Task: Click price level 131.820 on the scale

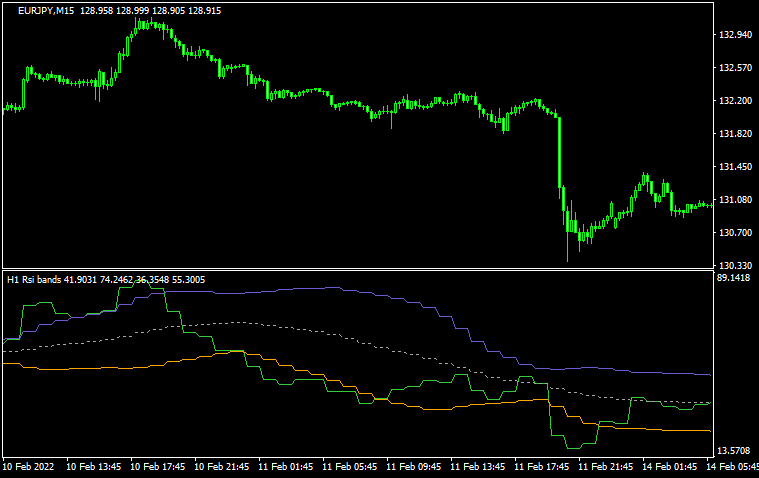Action: click(x=736, y=133)
